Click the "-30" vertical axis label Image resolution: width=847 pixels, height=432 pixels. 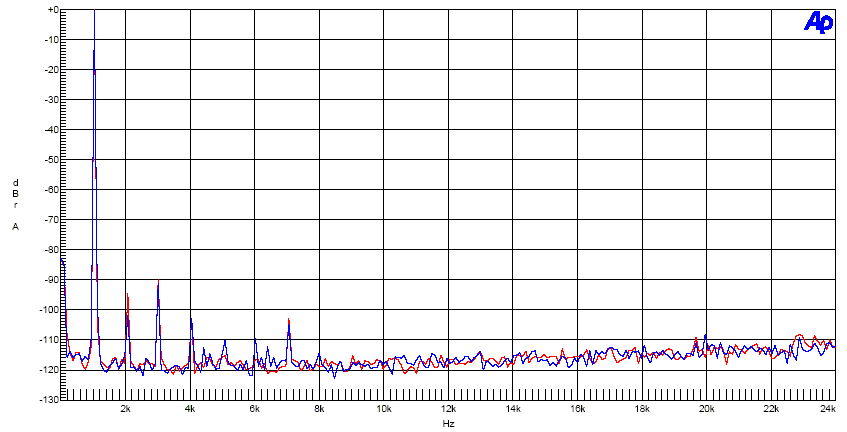pos(52,100)
